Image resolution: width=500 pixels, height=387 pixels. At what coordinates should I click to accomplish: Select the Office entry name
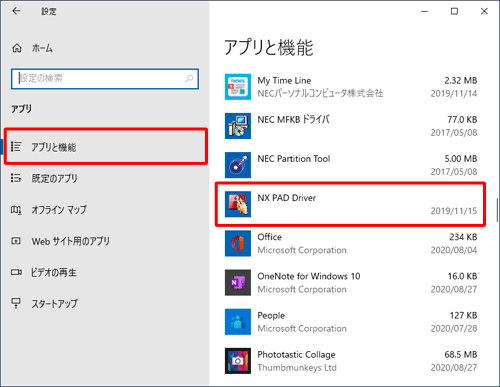(x=269, y=237)
